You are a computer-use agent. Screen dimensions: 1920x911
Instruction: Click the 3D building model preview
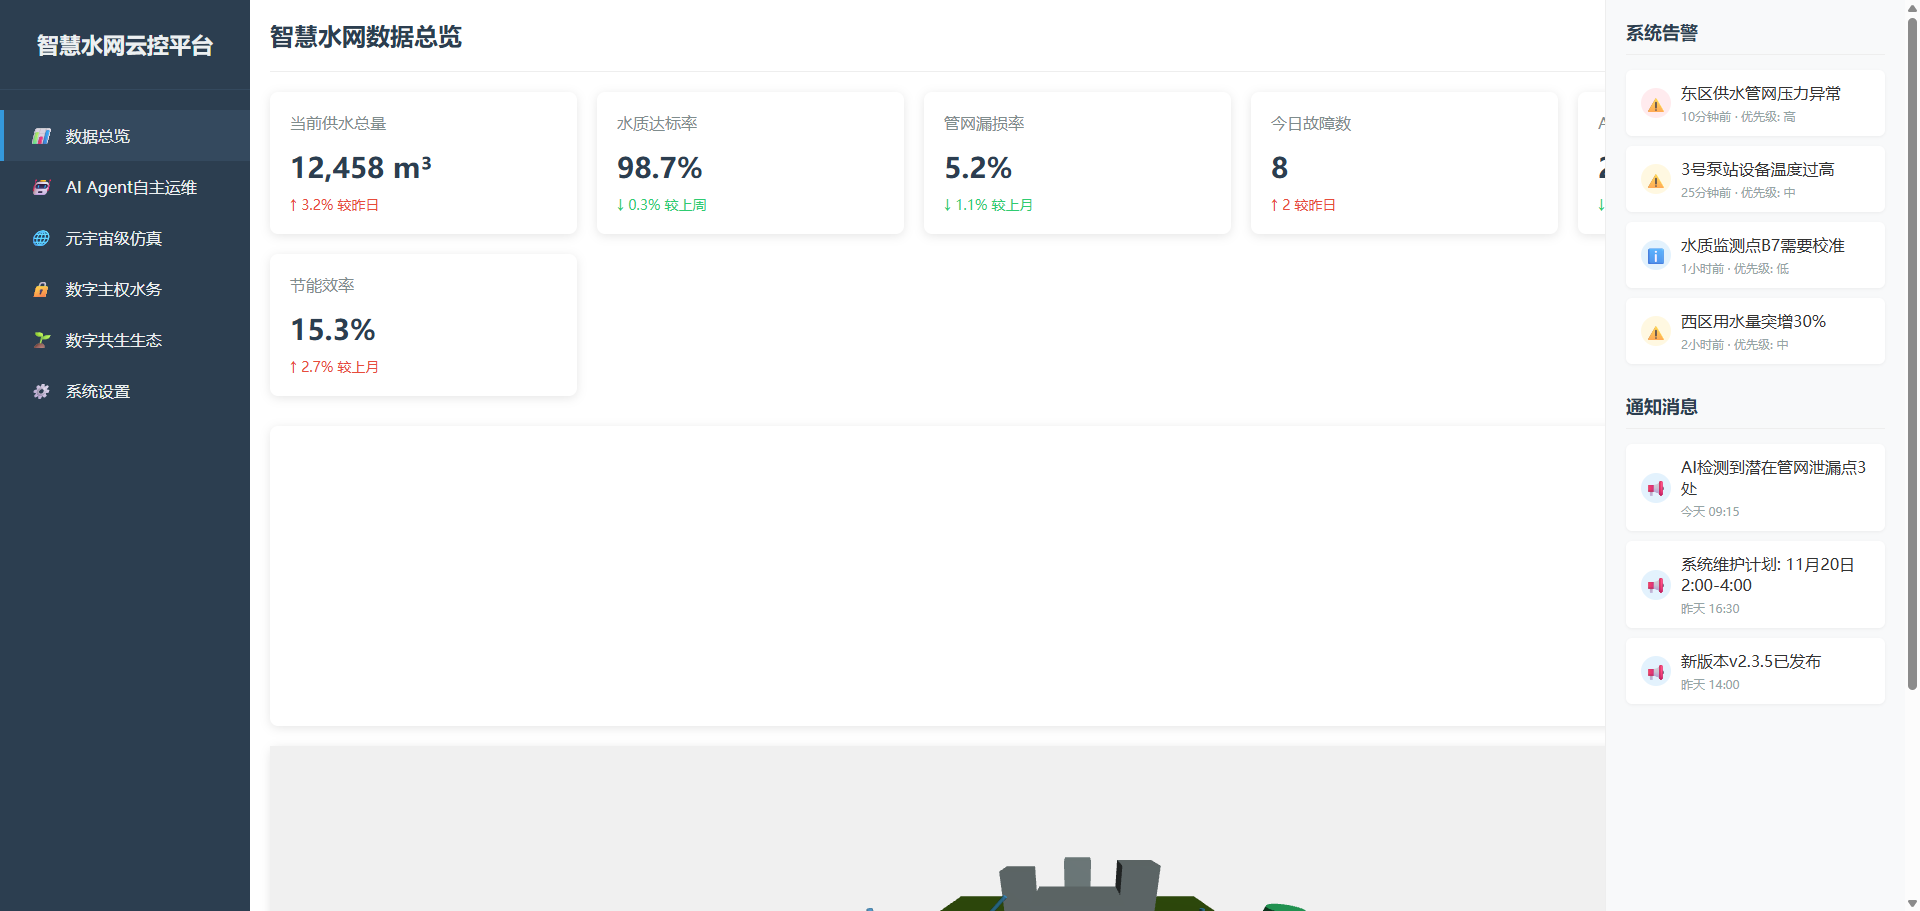[1080, 885]
